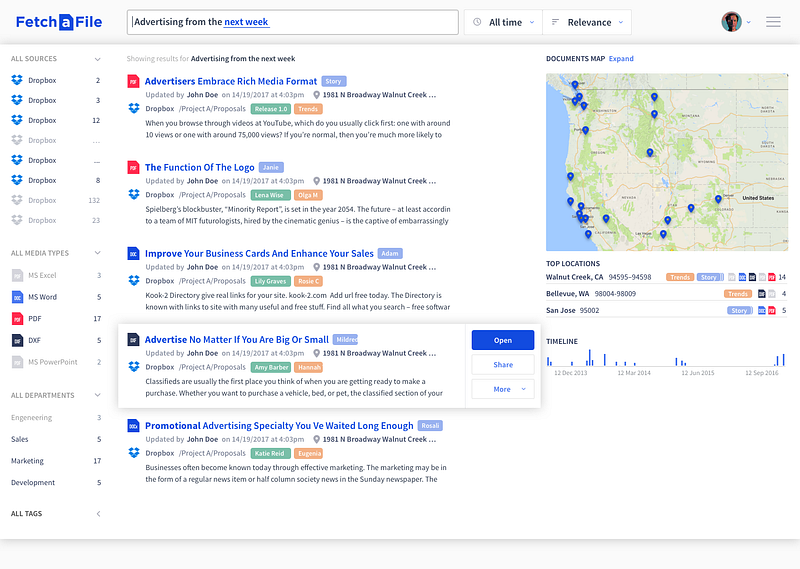
Task: Click the Trends tag in Bellevue row
Action: point(738,294)
